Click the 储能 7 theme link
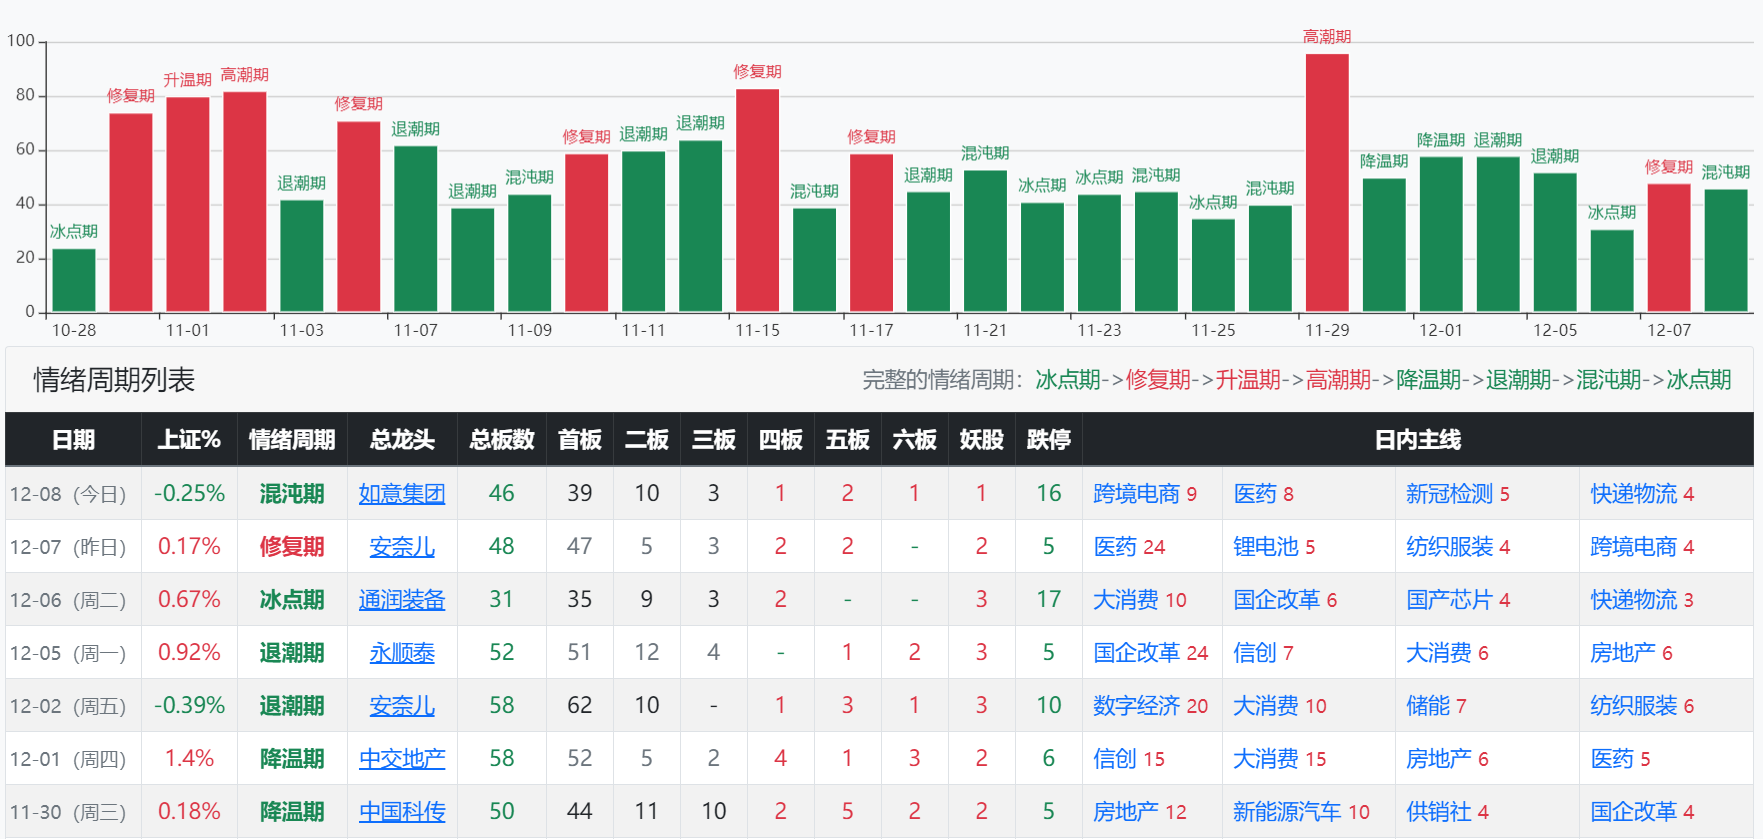1763x839 pixels. tap(1436, 706)
